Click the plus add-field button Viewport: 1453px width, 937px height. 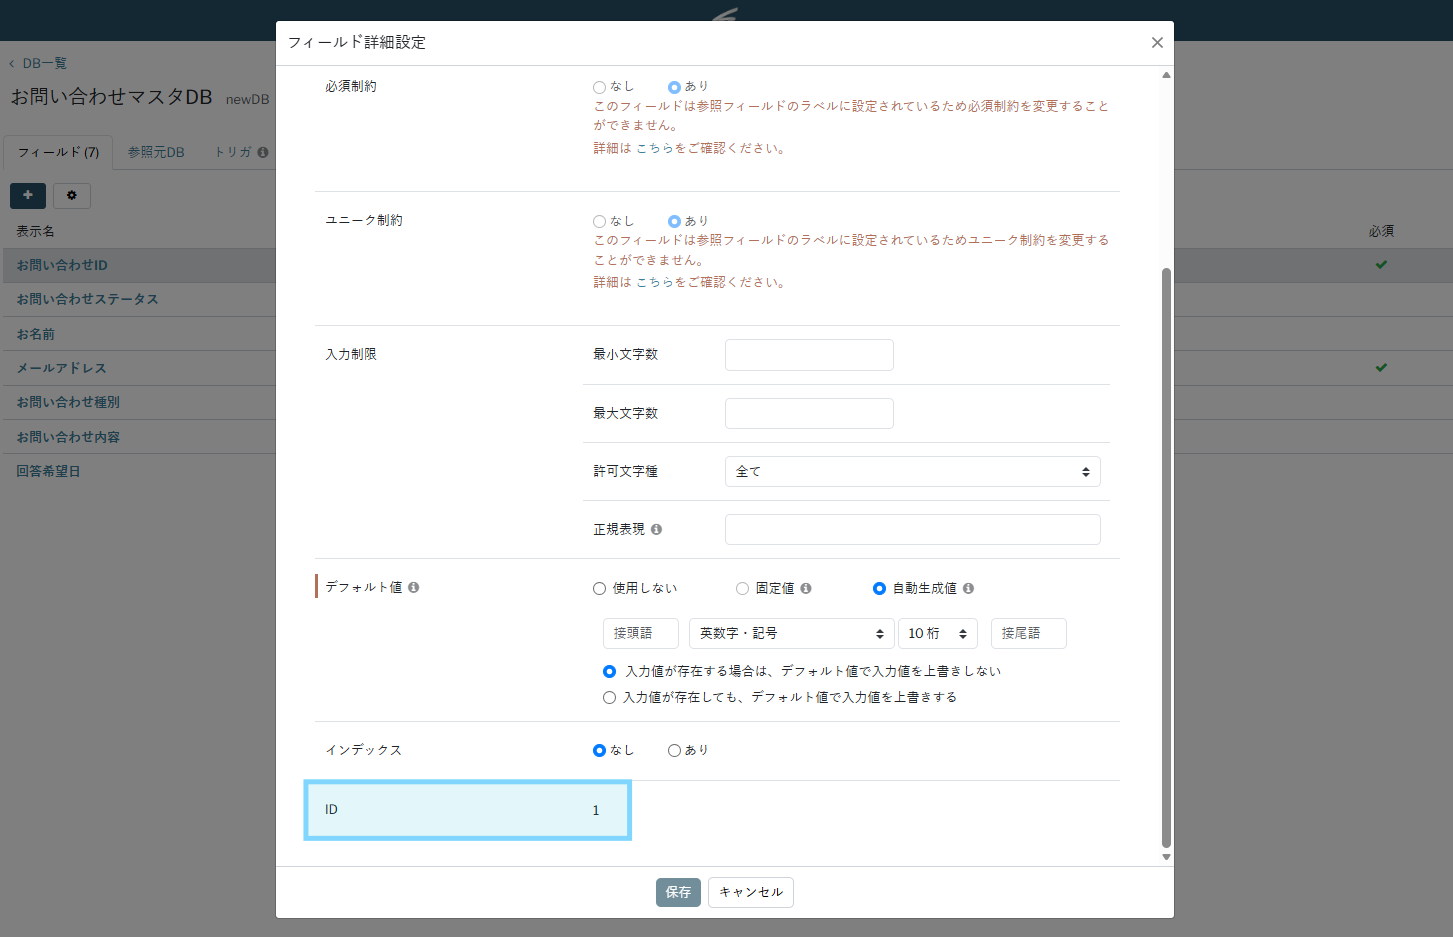[28, 195]
